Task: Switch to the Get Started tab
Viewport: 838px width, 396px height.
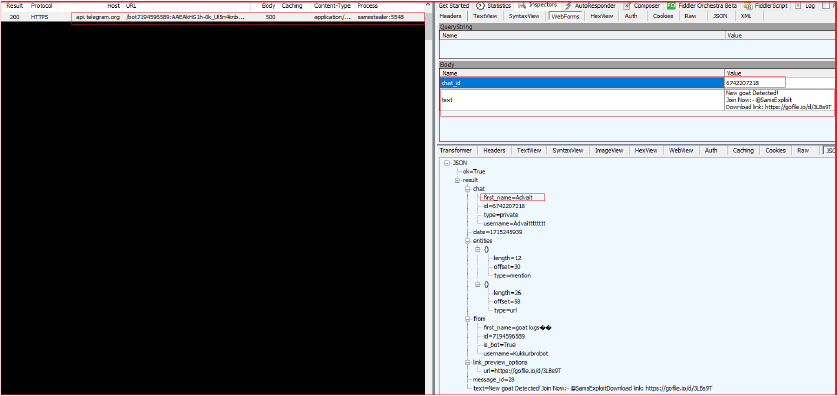Action: [453, 5]
